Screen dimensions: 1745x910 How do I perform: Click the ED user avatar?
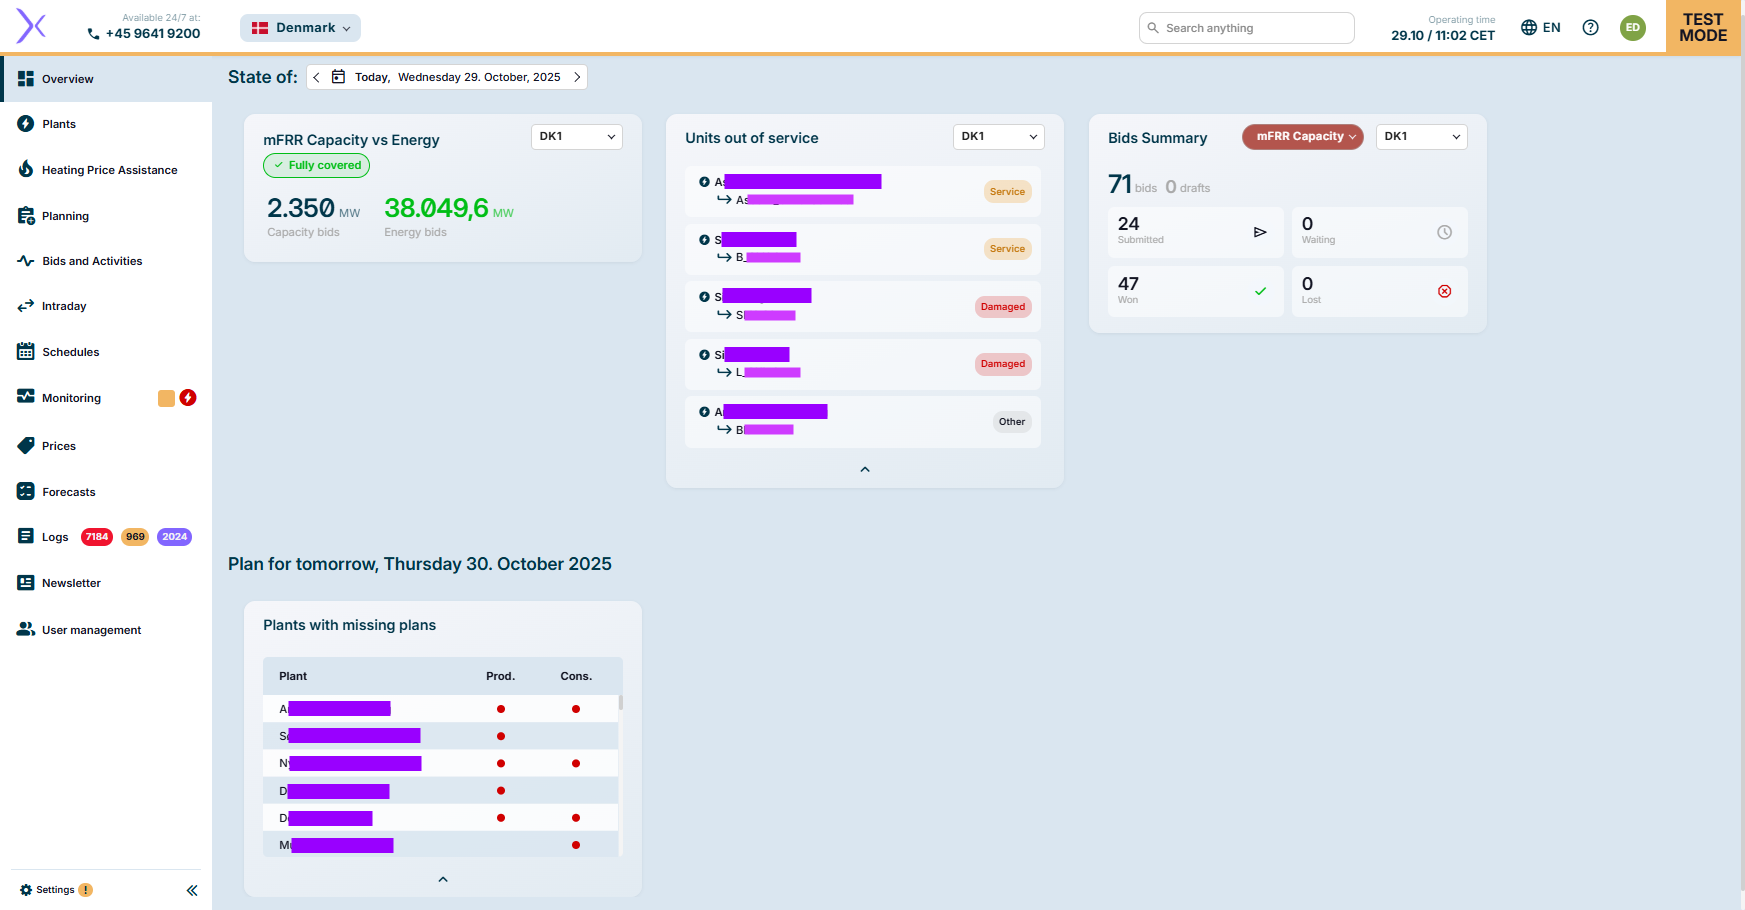[x=1632, y=28]
